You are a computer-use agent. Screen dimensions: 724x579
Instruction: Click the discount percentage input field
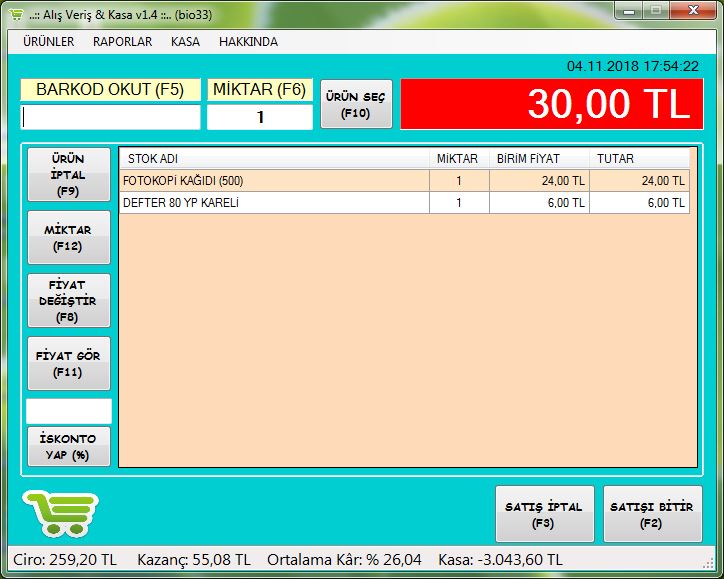pos(69,411)
